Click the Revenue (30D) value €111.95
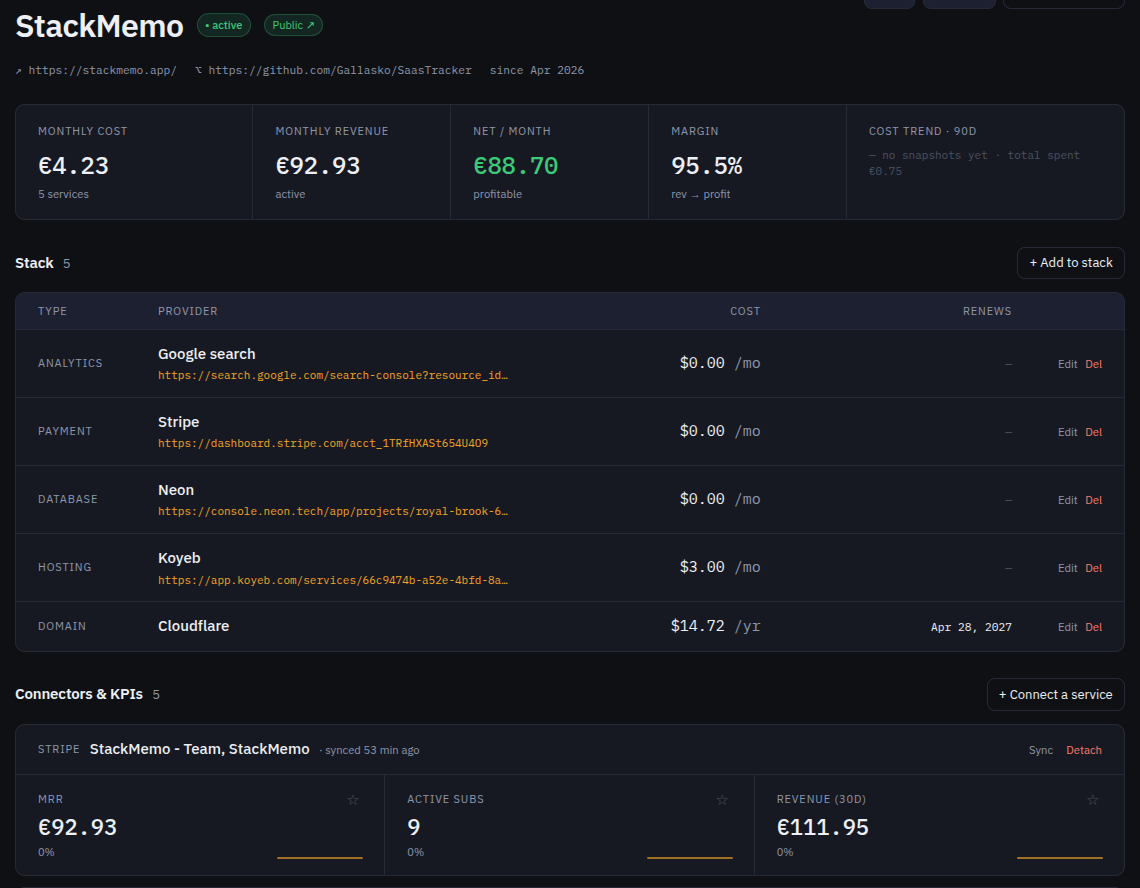 point(822,828)
